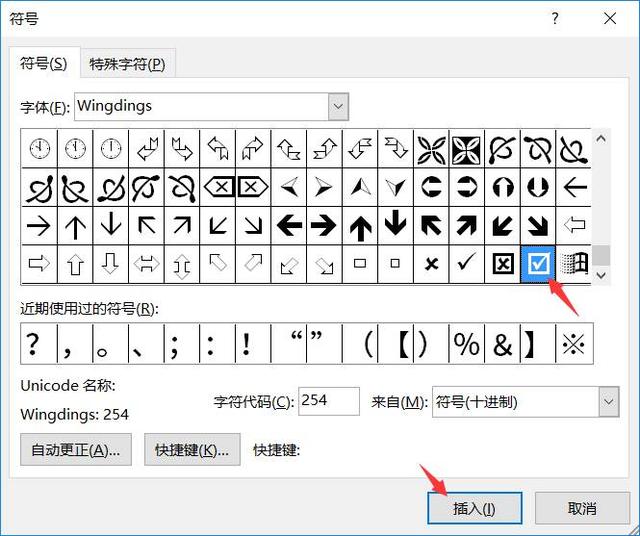Select the outlined right arrow symbol

[x=39, y=264]
